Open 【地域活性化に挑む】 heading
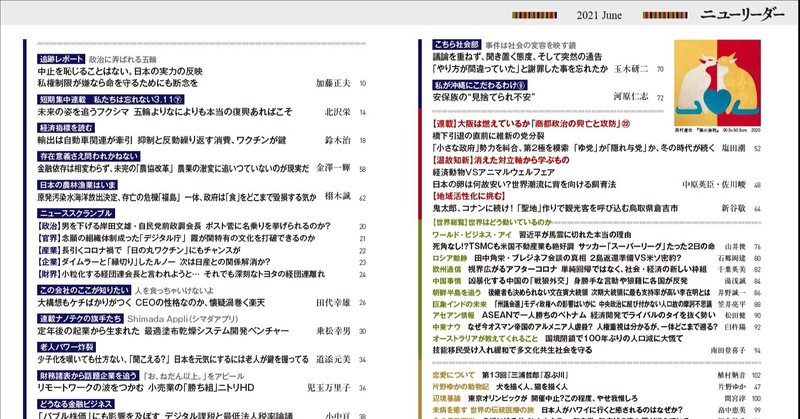The image size is (800, 419). (468, 196)
